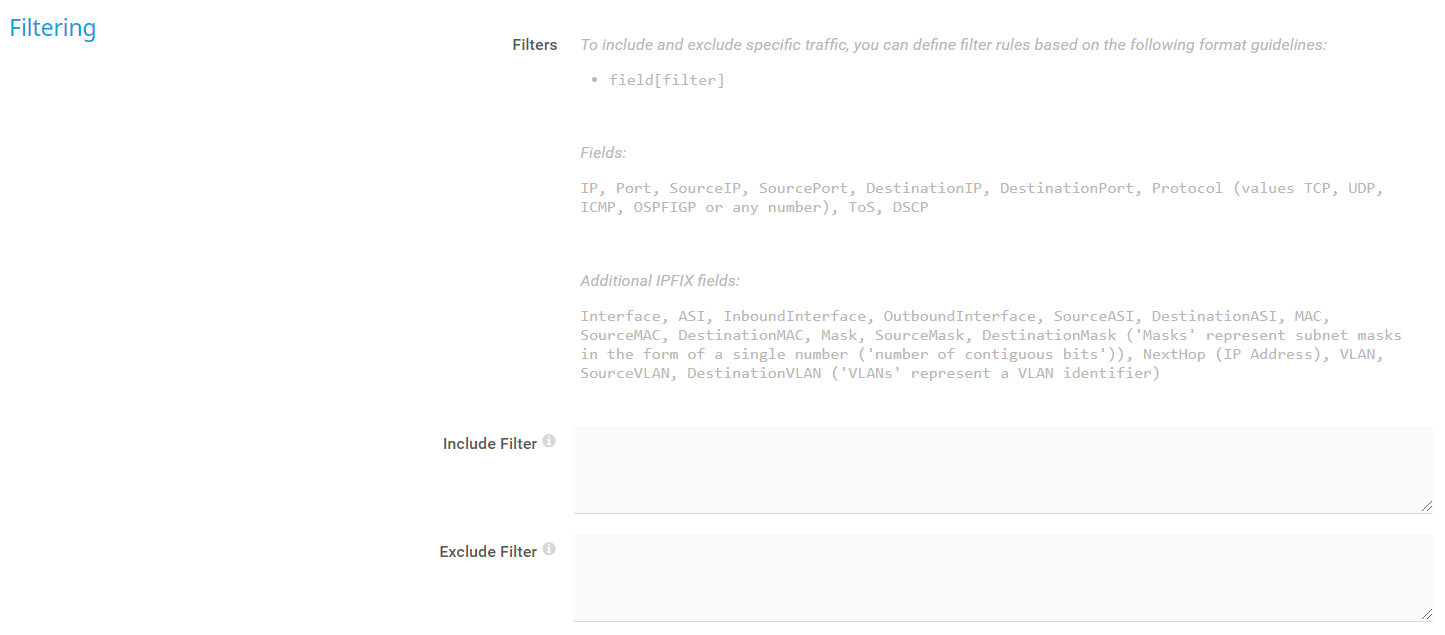This screenshot has width=1445, height=635.
Task: Click the Filters label
Action: [534, 45]
